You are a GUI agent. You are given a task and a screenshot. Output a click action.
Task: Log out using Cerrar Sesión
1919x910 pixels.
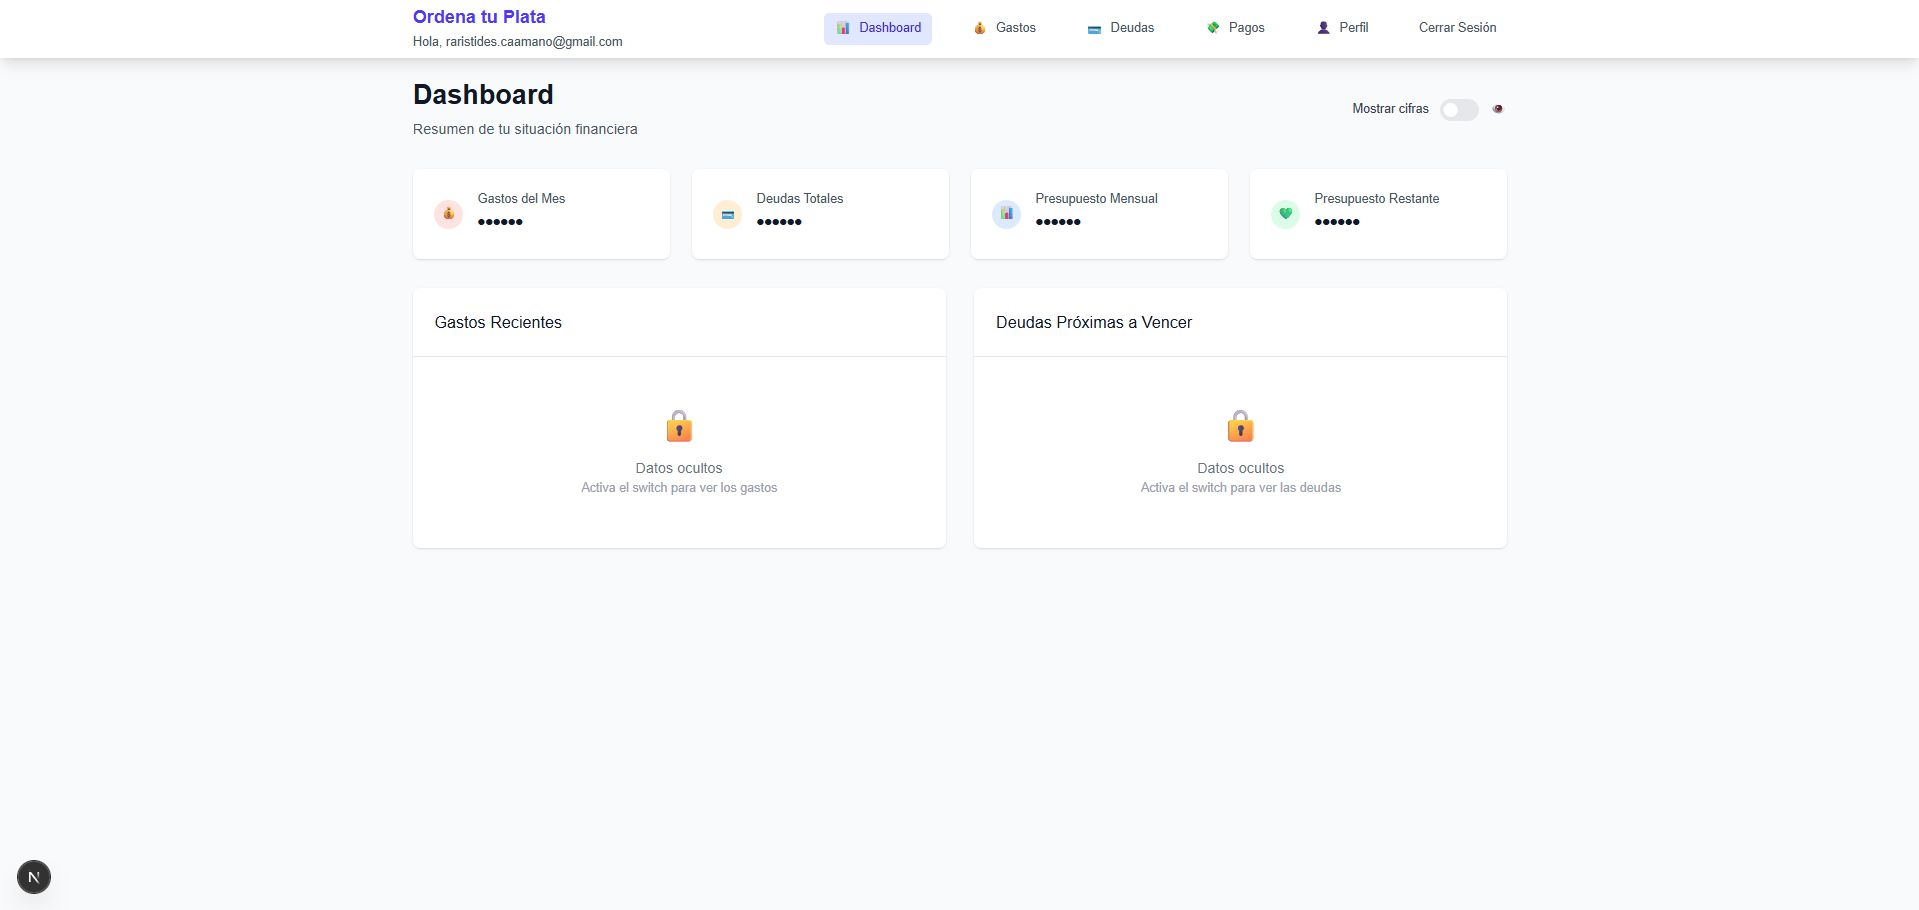[x=1457, y=28]
